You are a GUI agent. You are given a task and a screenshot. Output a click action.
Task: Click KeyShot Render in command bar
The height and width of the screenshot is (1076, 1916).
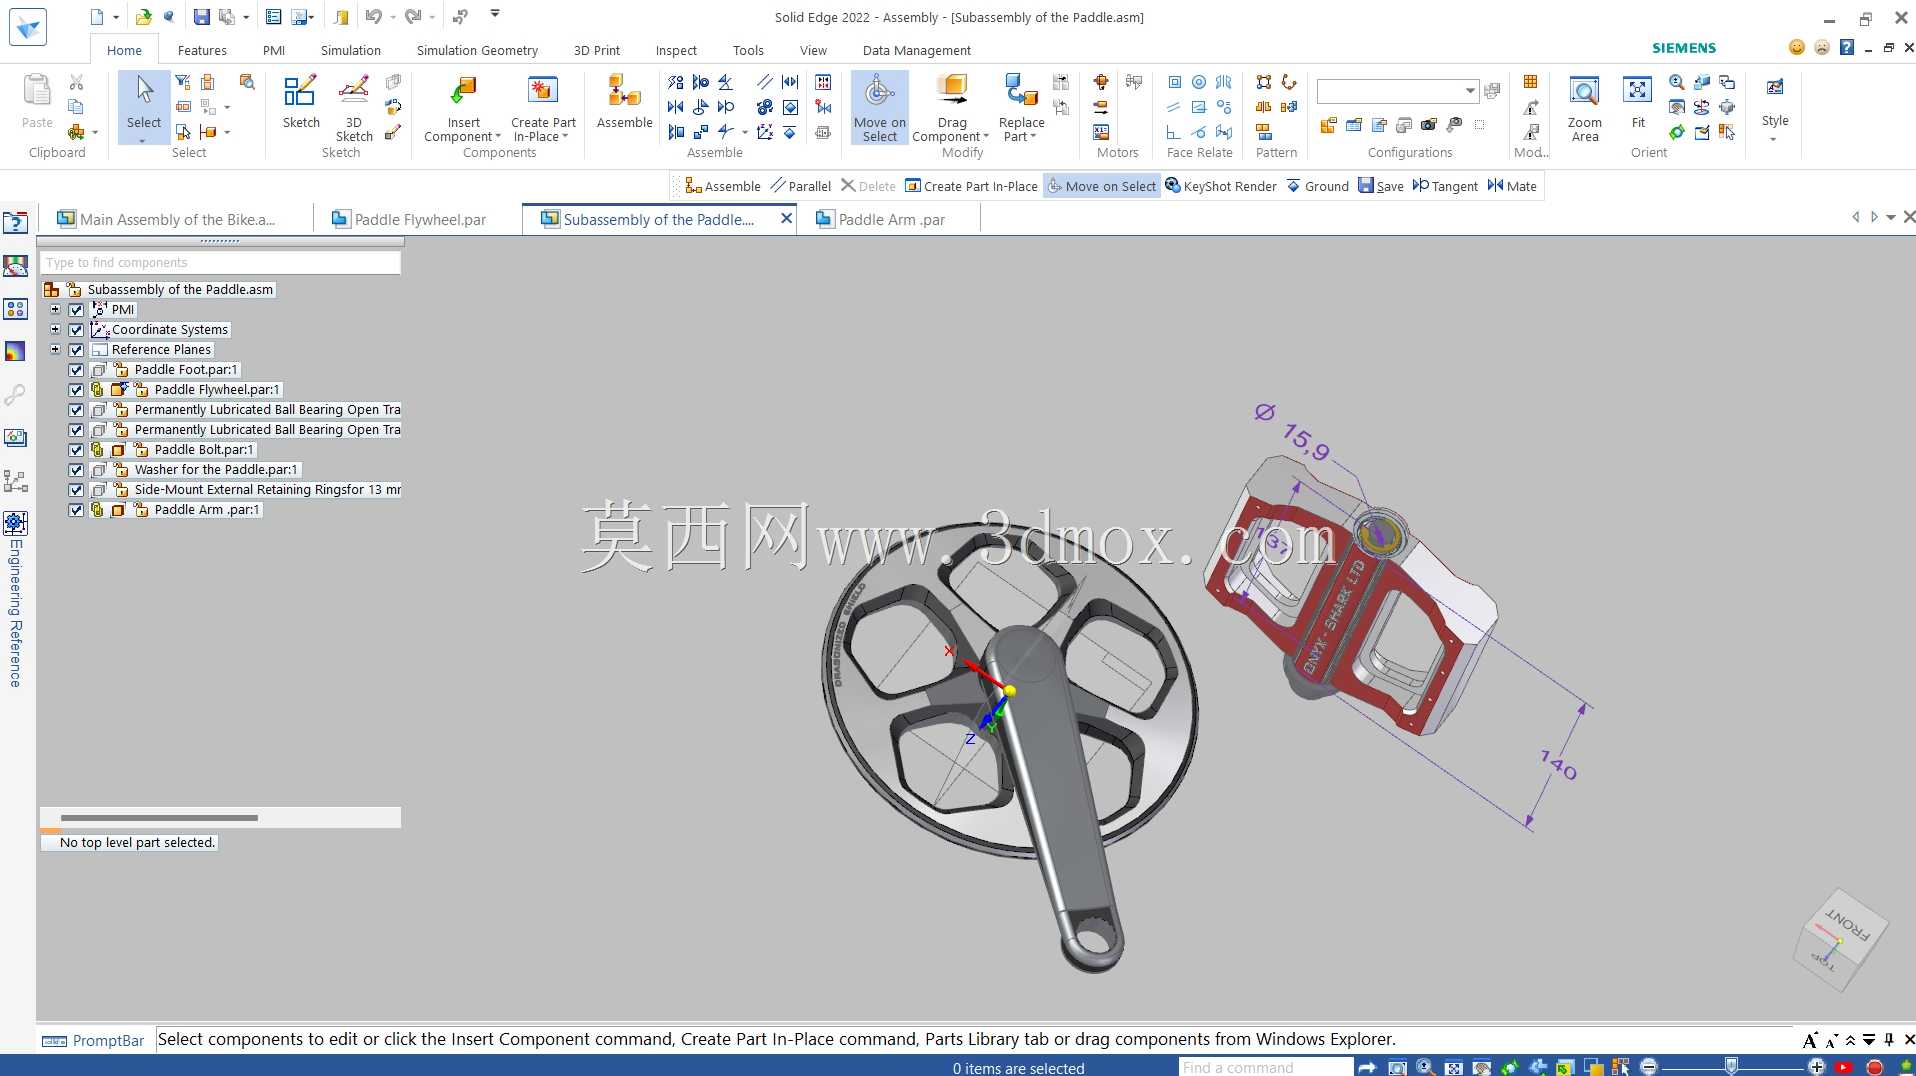coord(1221,186)
